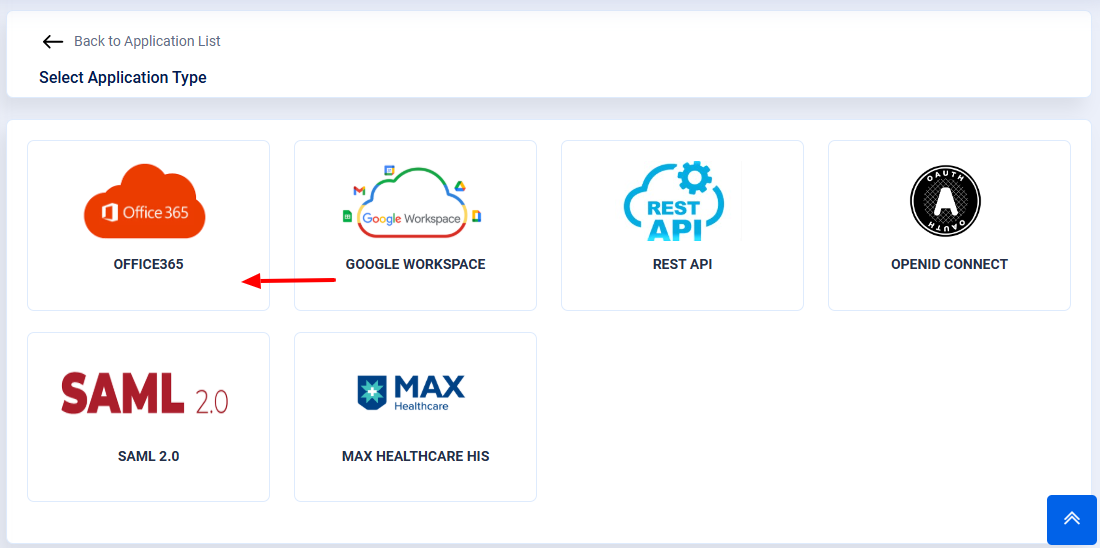
Task: Pick the Max Healthcare logo
Action: tap(411, 393)
